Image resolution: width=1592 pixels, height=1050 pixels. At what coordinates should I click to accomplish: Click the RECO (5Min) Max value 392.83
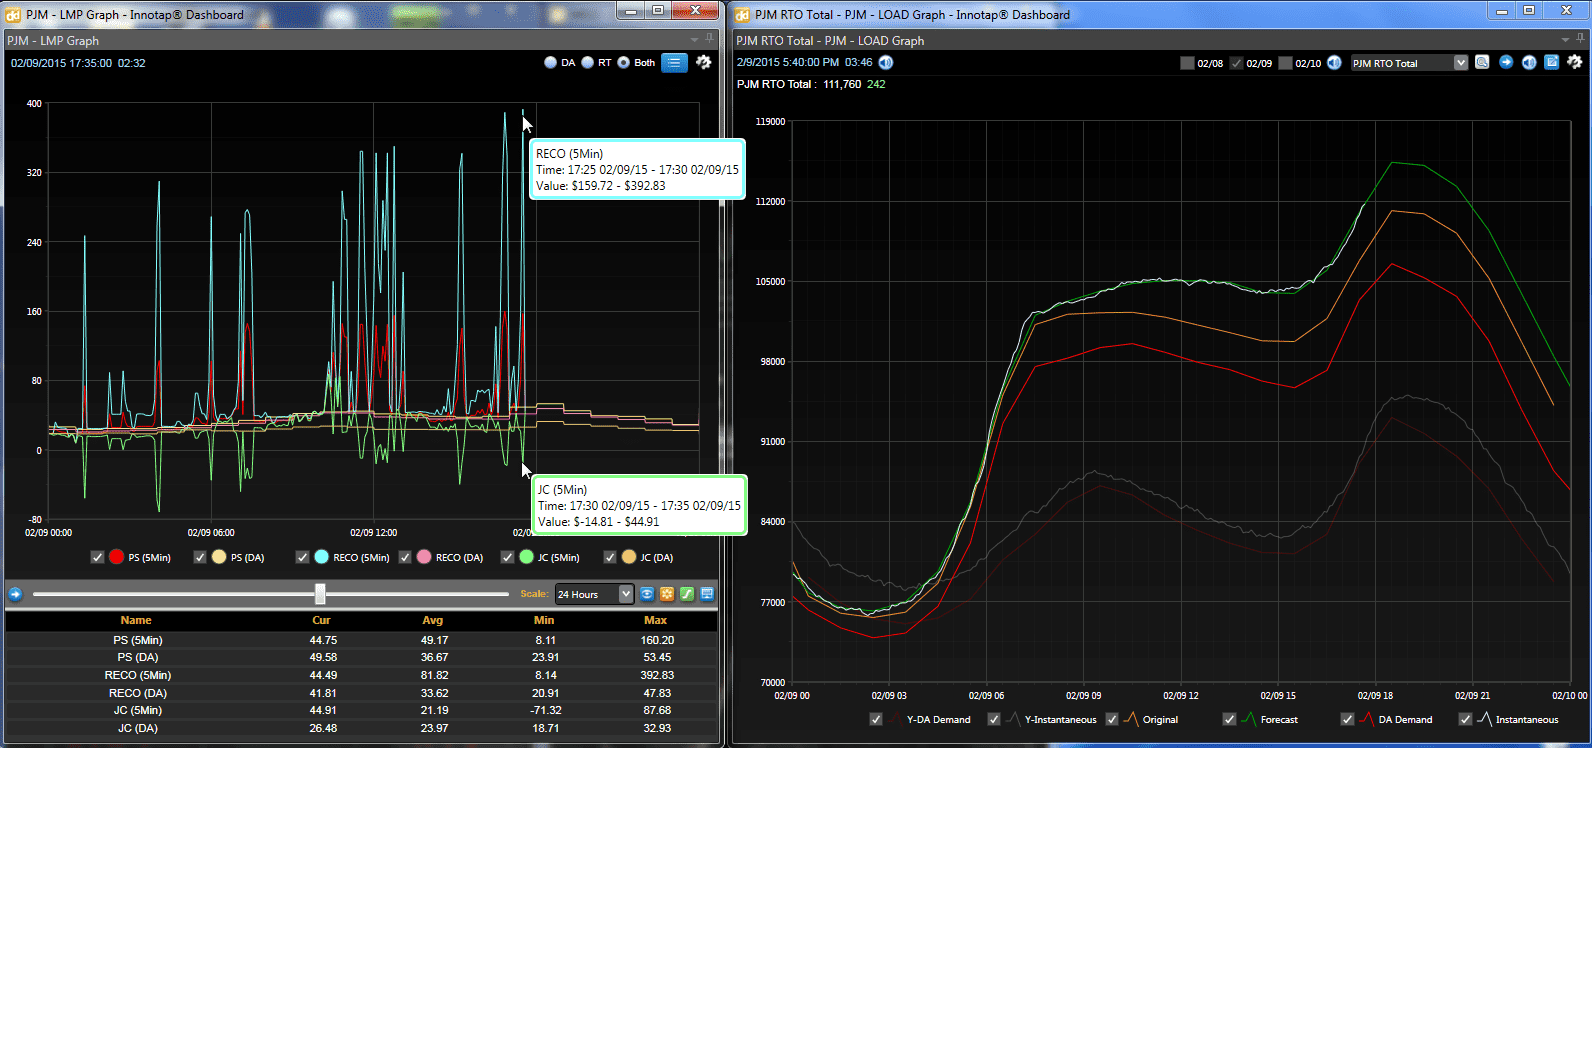(x=657, y=675)
